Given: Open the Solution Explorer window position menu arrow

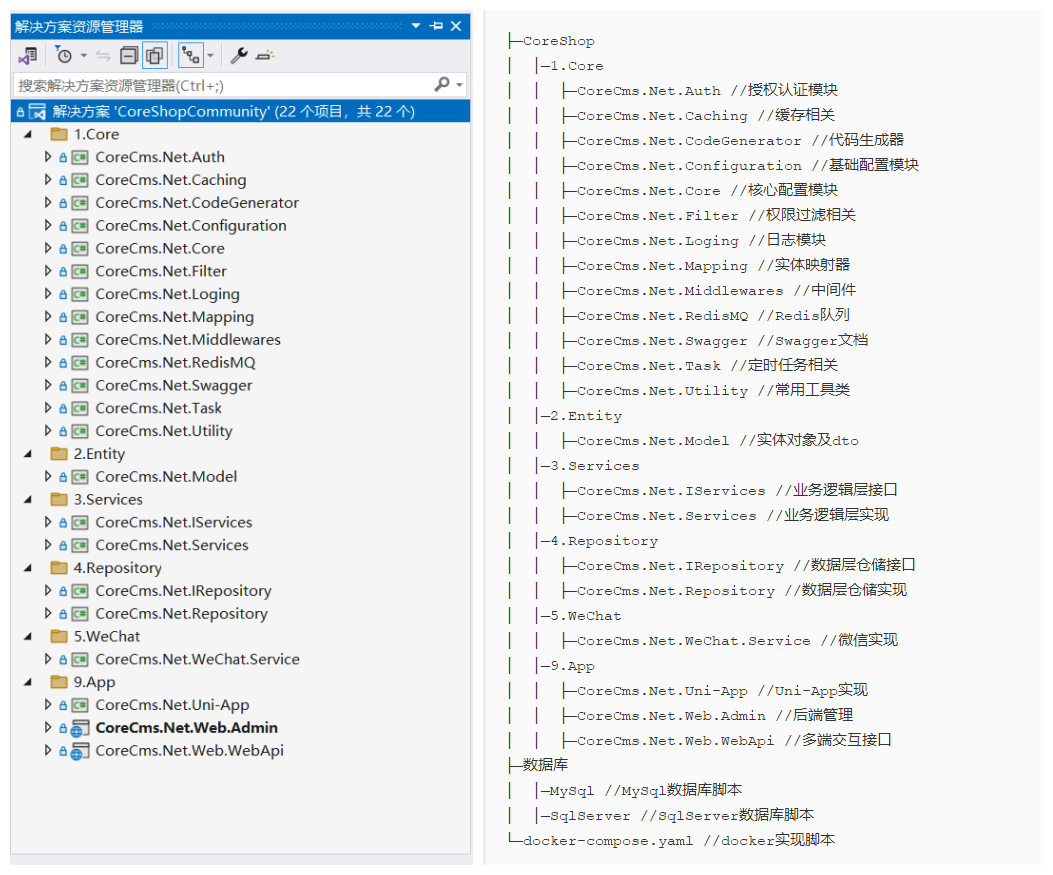Looking at the screenshot, I should pyautogui.click(x=416, y=26).
